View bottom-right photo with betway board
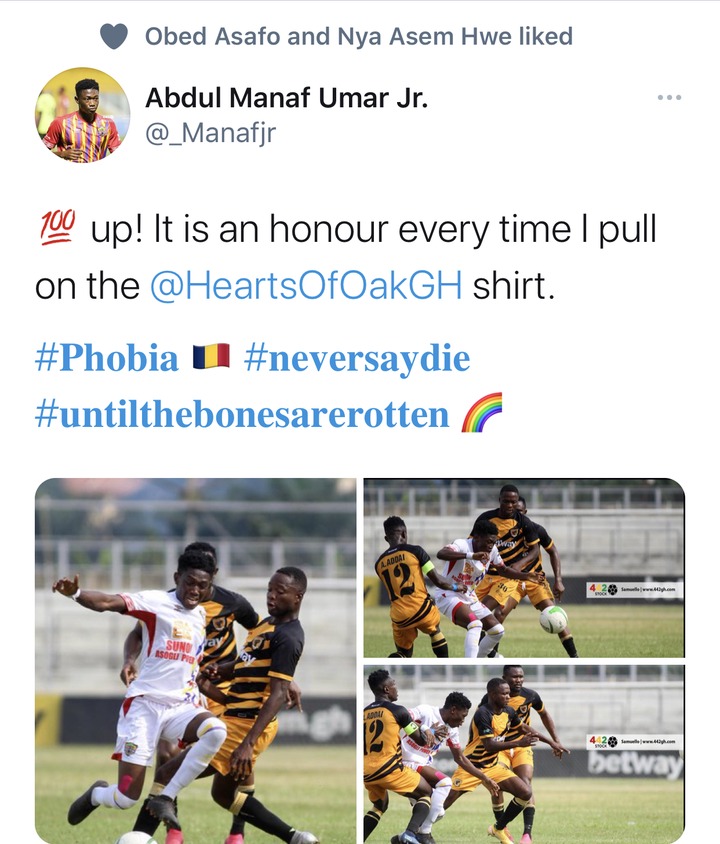Screen dimensions: 720x844 click(524, 754)
